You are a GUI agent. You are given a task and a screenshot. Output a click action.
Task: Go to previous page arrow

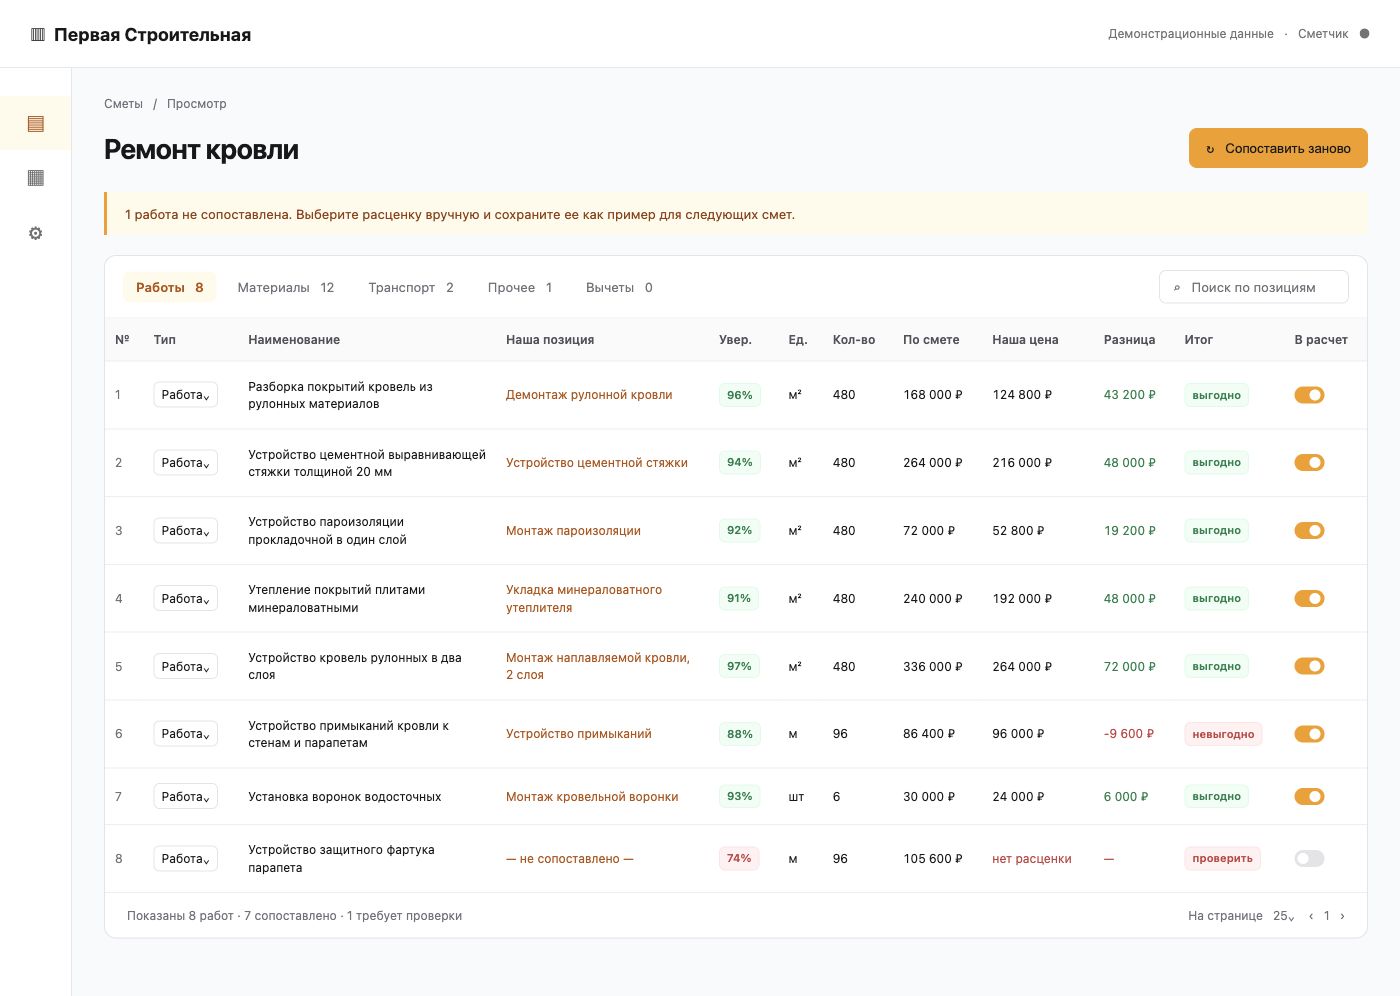[x=1311, y=916]
